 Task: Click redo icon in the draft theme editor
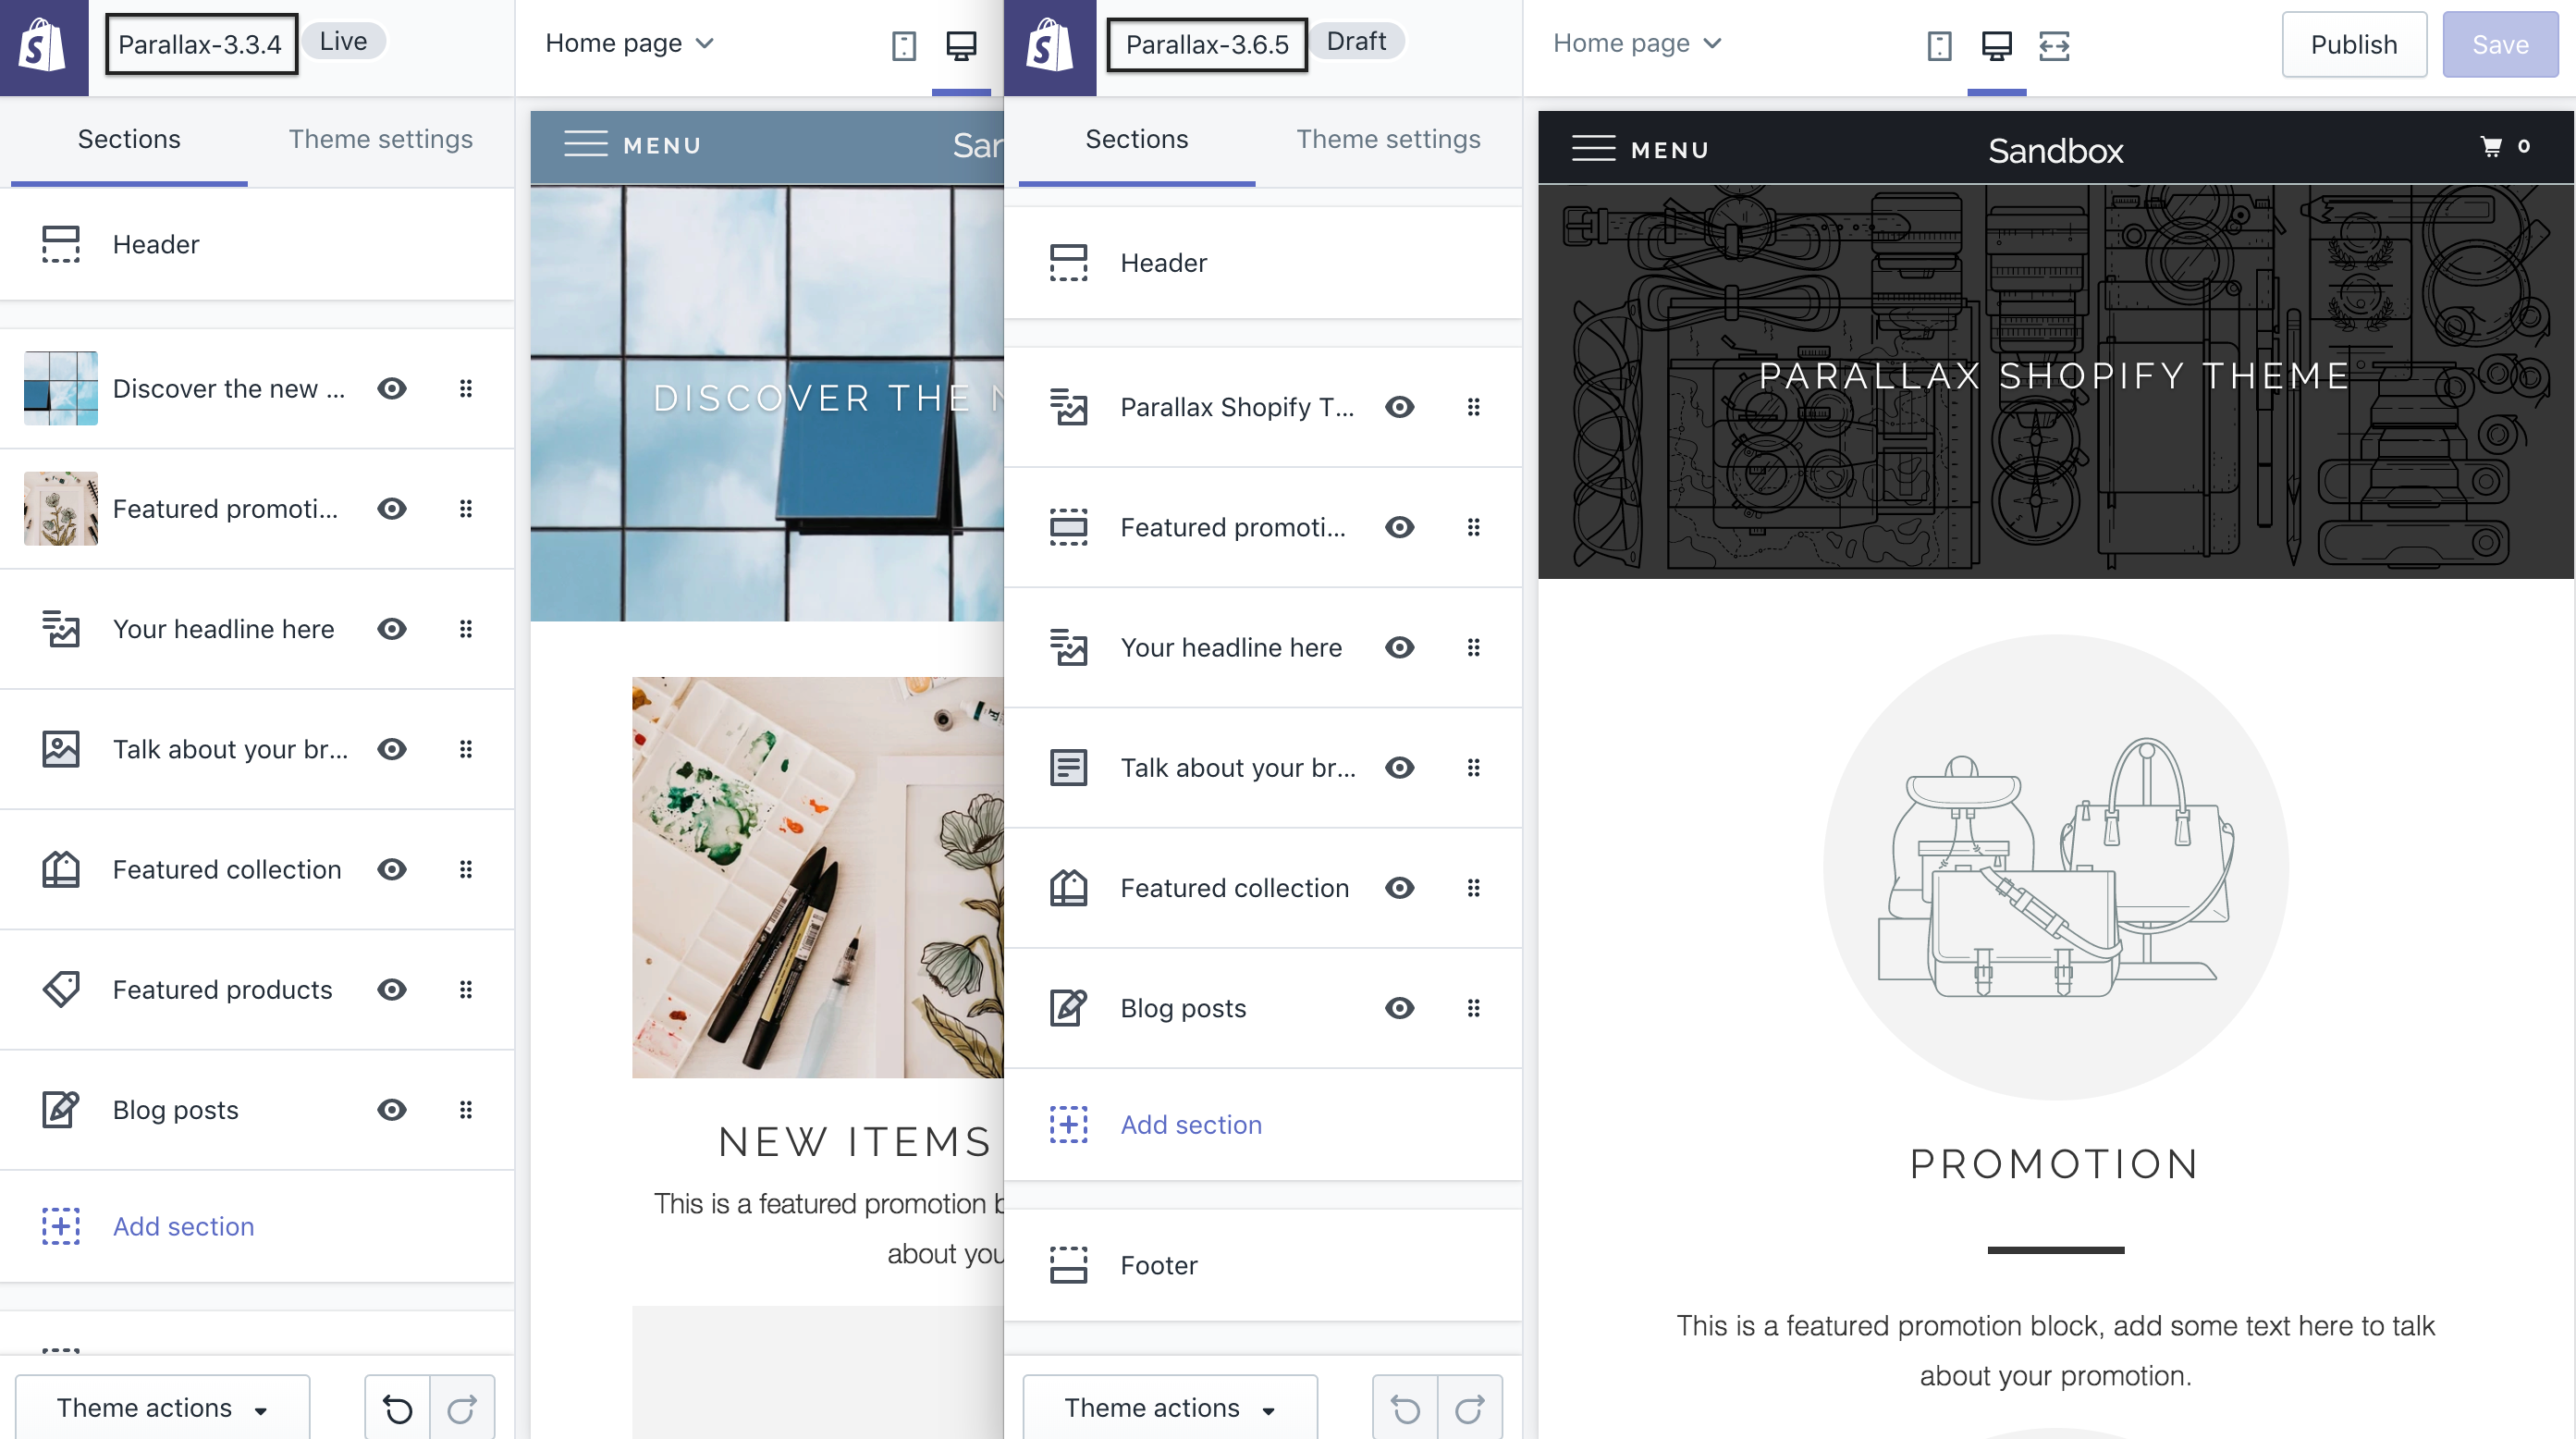click(x=1468, y=1409)
